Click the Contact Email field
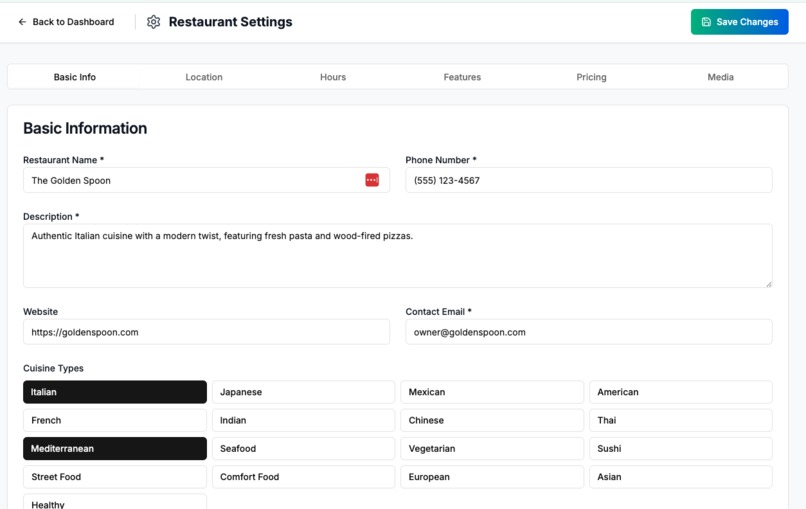806x509 pixels. pos(589,332)
